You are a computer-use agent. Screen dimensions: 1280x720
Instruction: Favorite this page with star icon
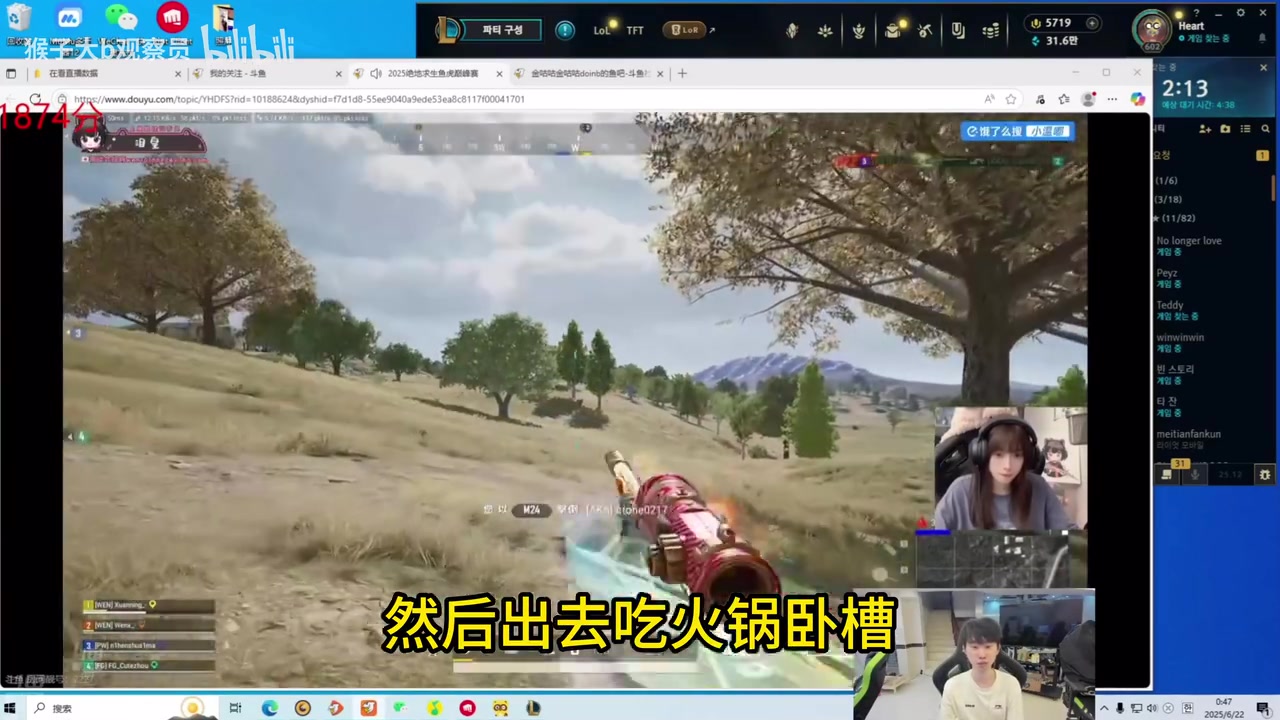pyautogui.click(x=1011, y=99)
